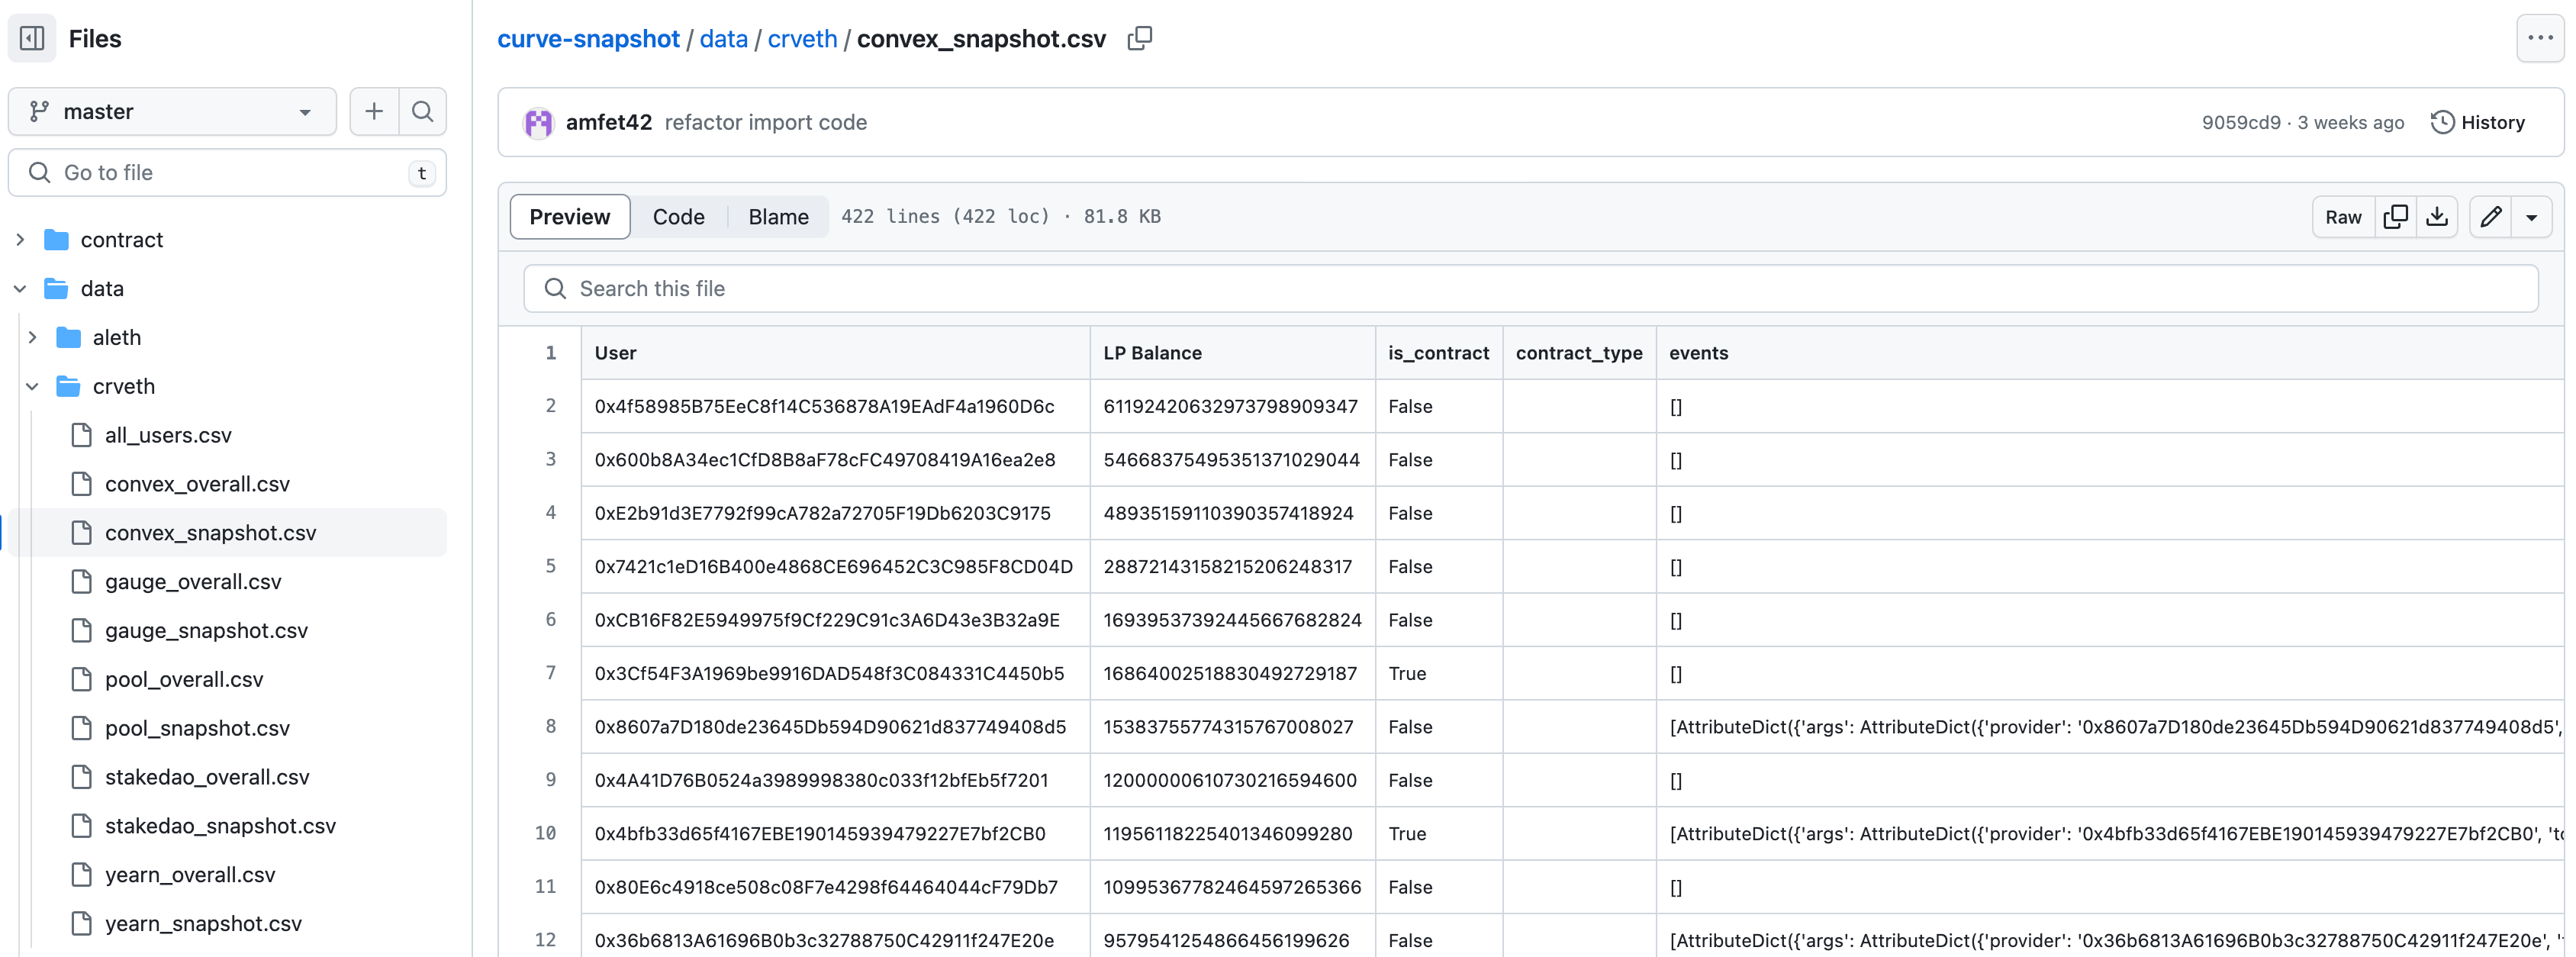
Task: Open gauge_overall.csv file
Action: point(193,582)
